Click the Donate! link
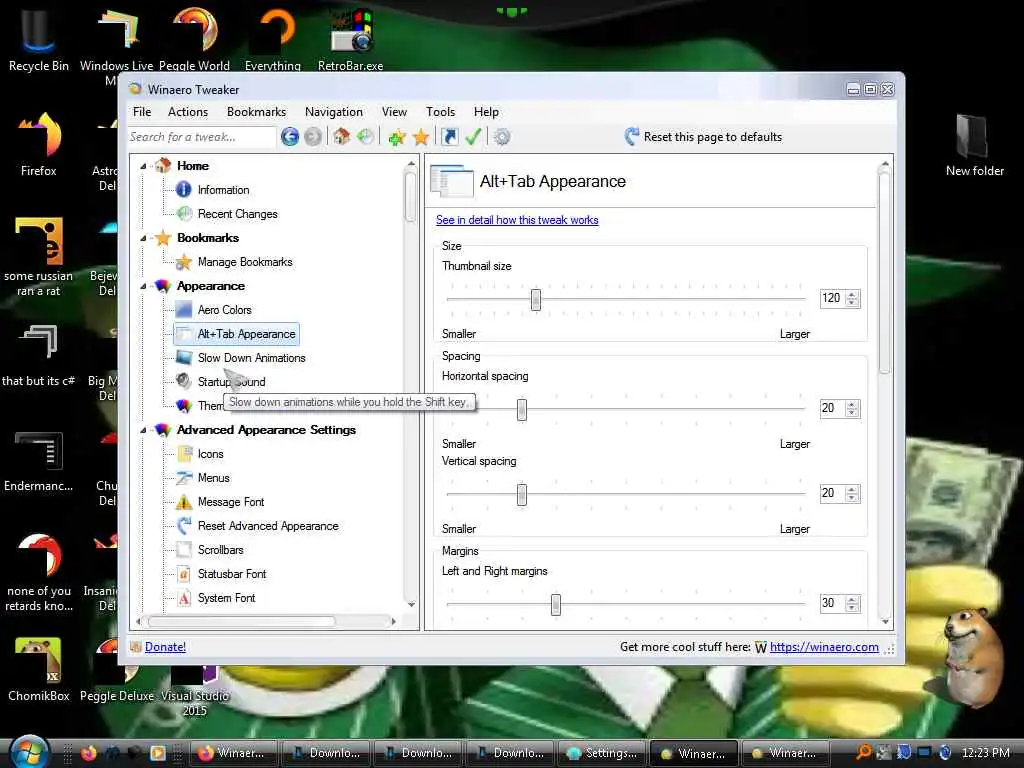 165,647
